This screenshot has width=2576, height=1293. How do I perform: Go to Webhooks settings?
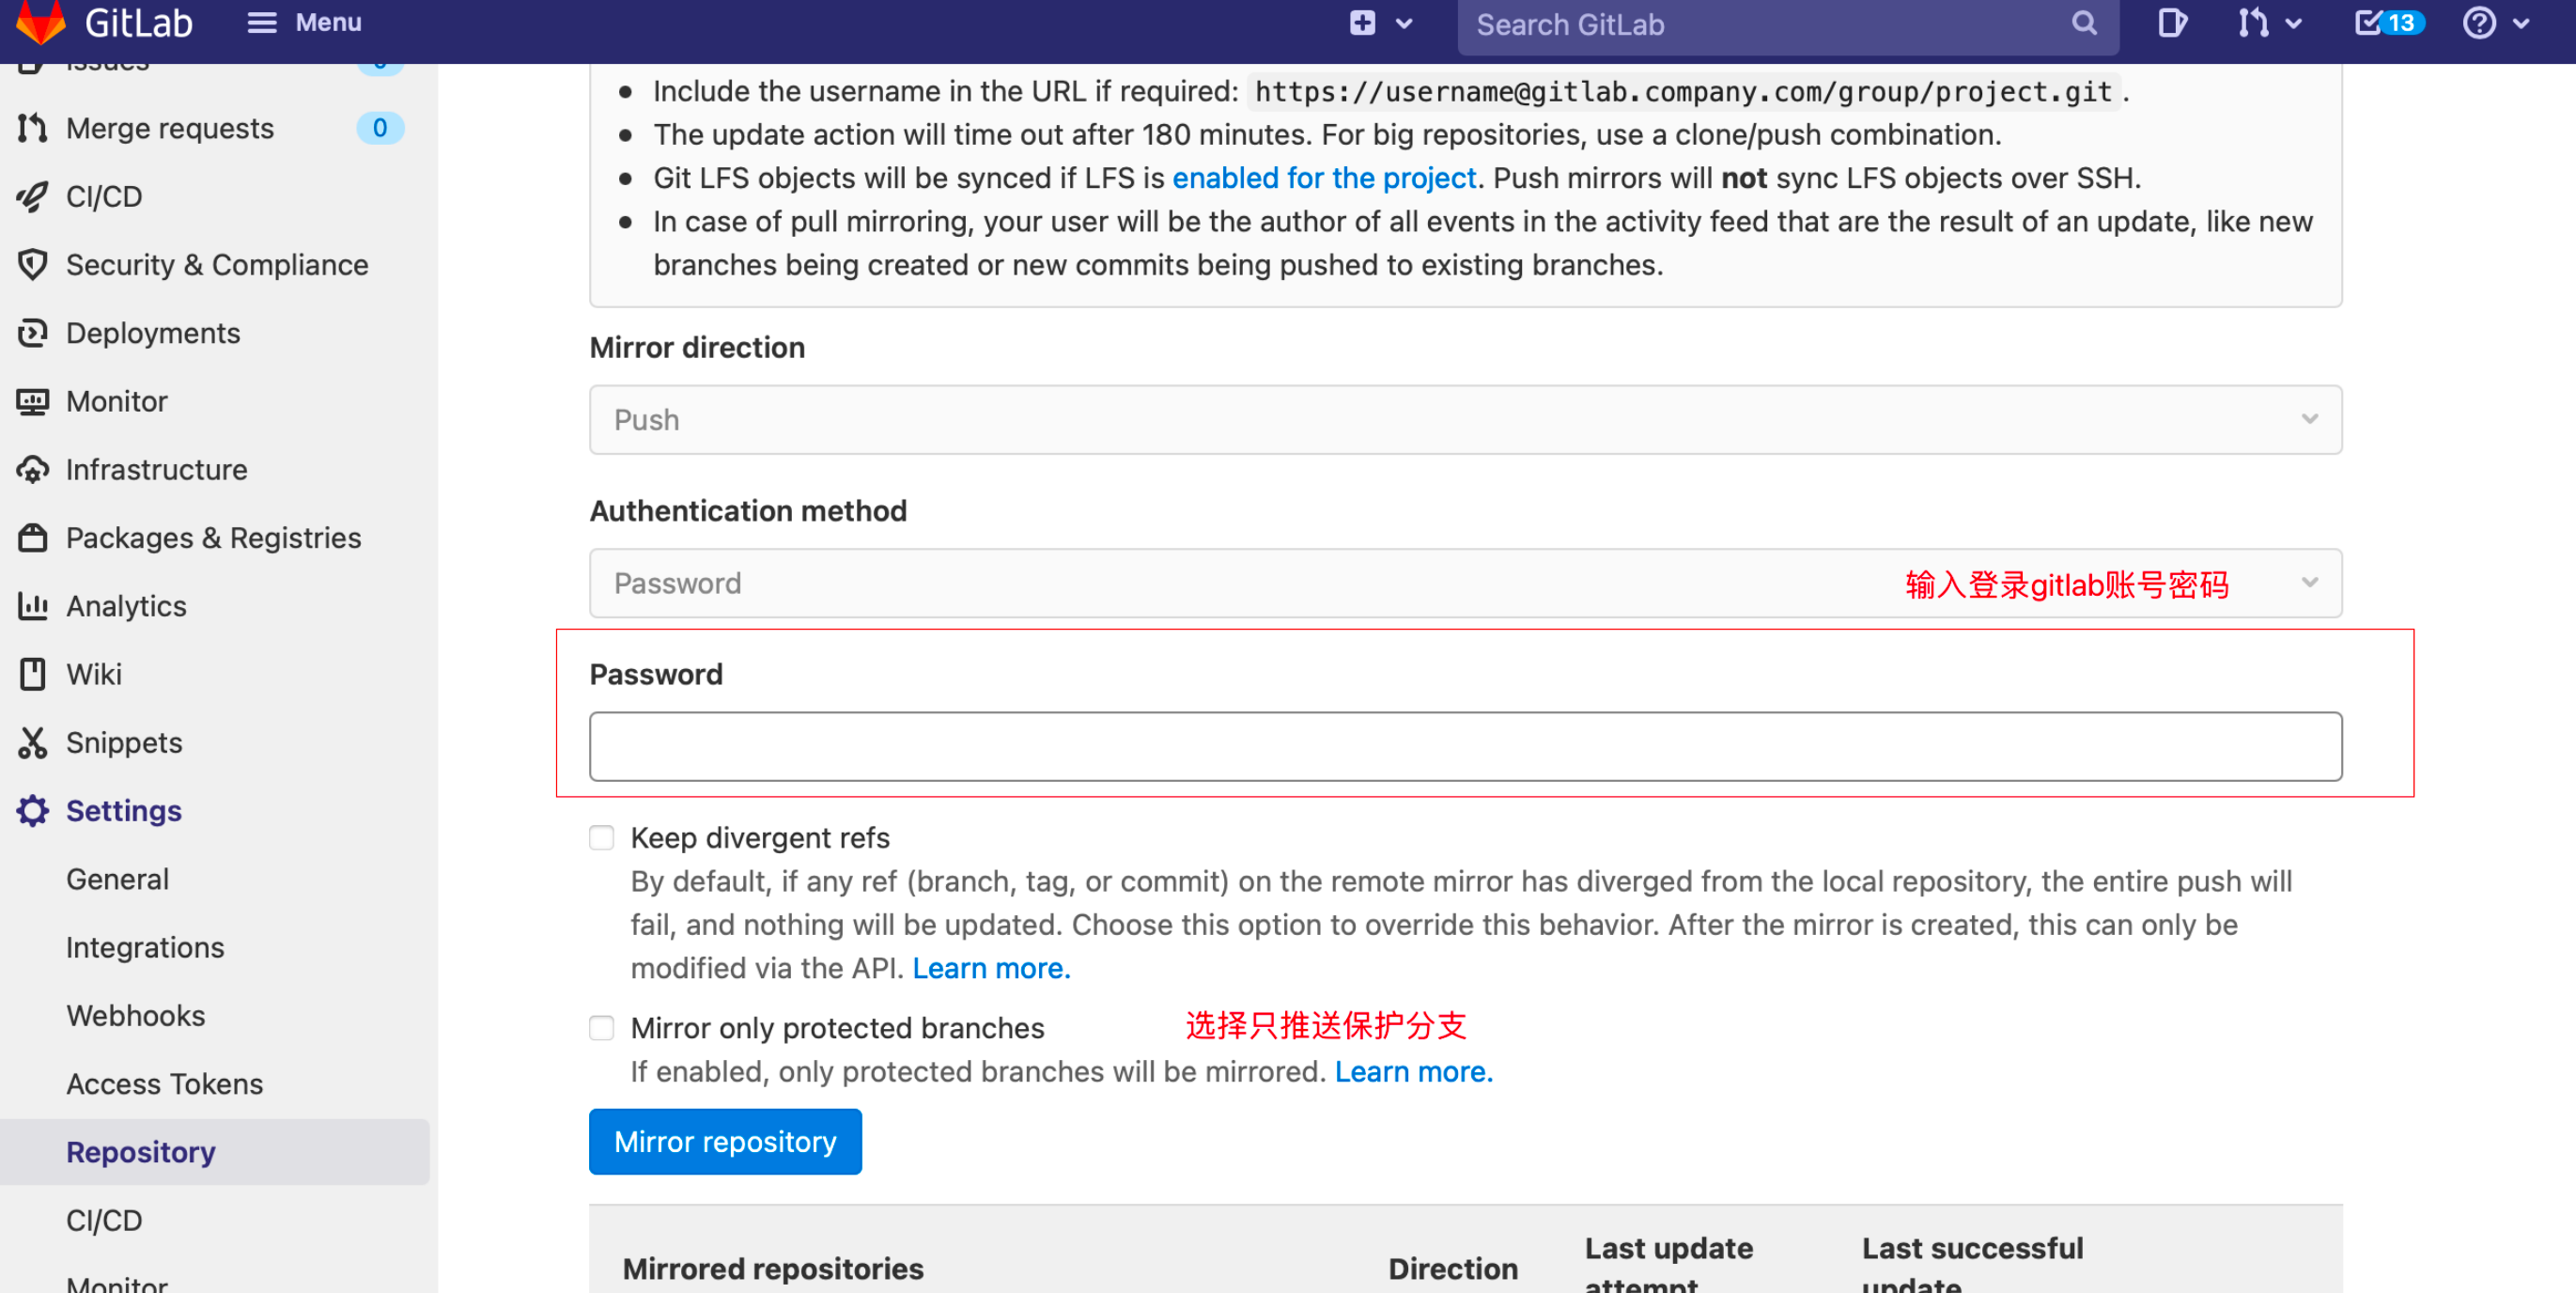[136, 1015]
